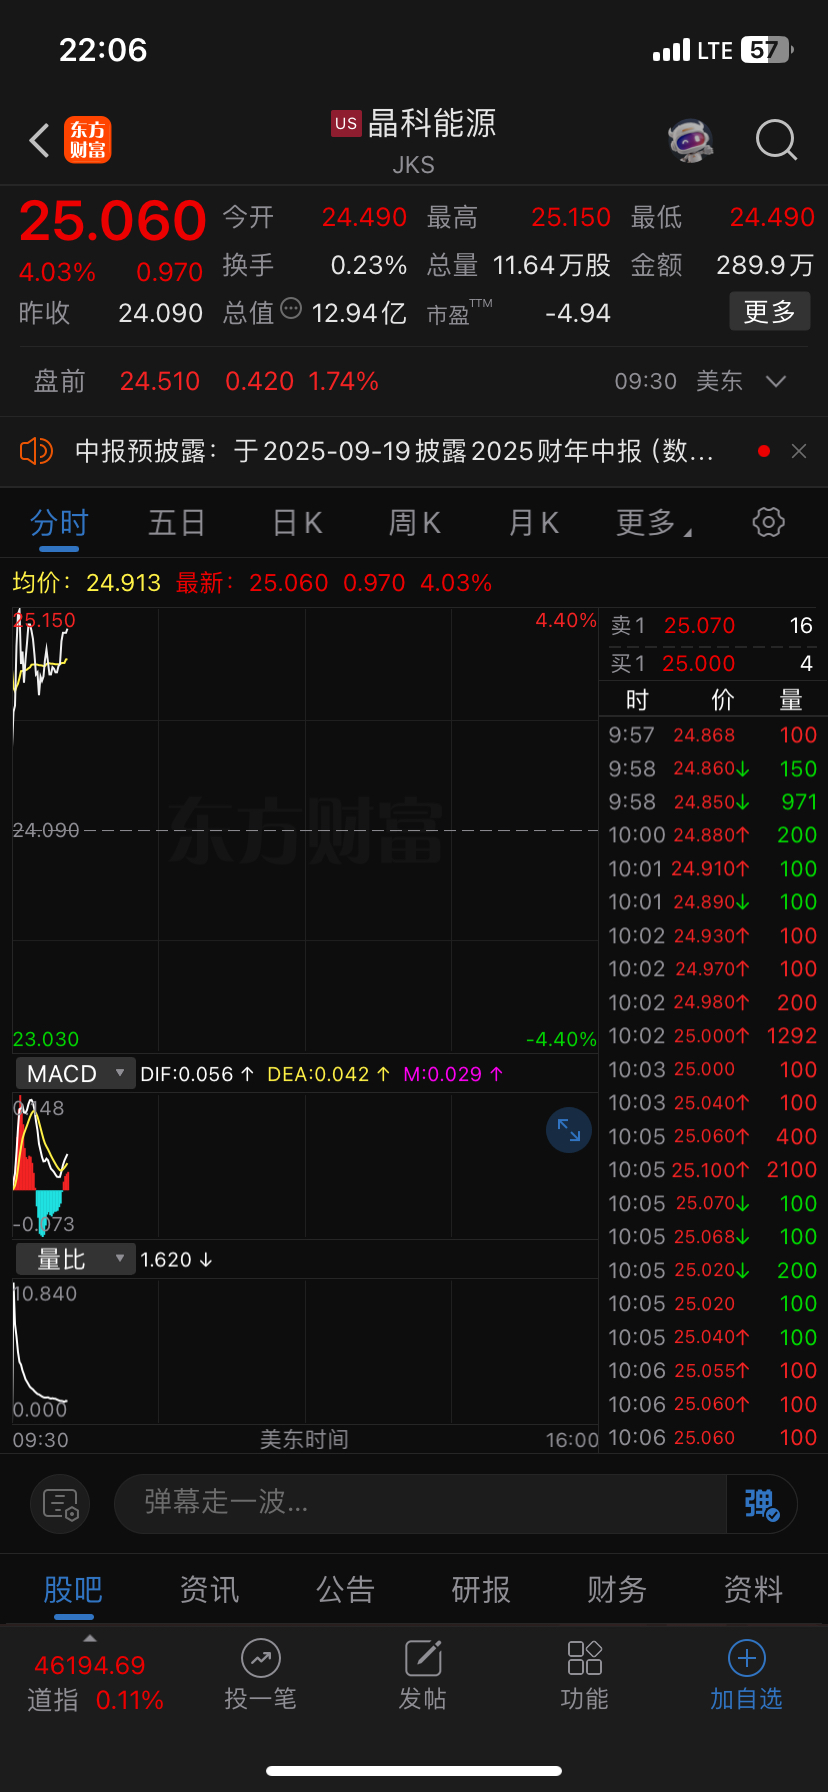Tap the 10:05 25.100 2100 trade row
Screen dimensions: 828x1792
712,1170
